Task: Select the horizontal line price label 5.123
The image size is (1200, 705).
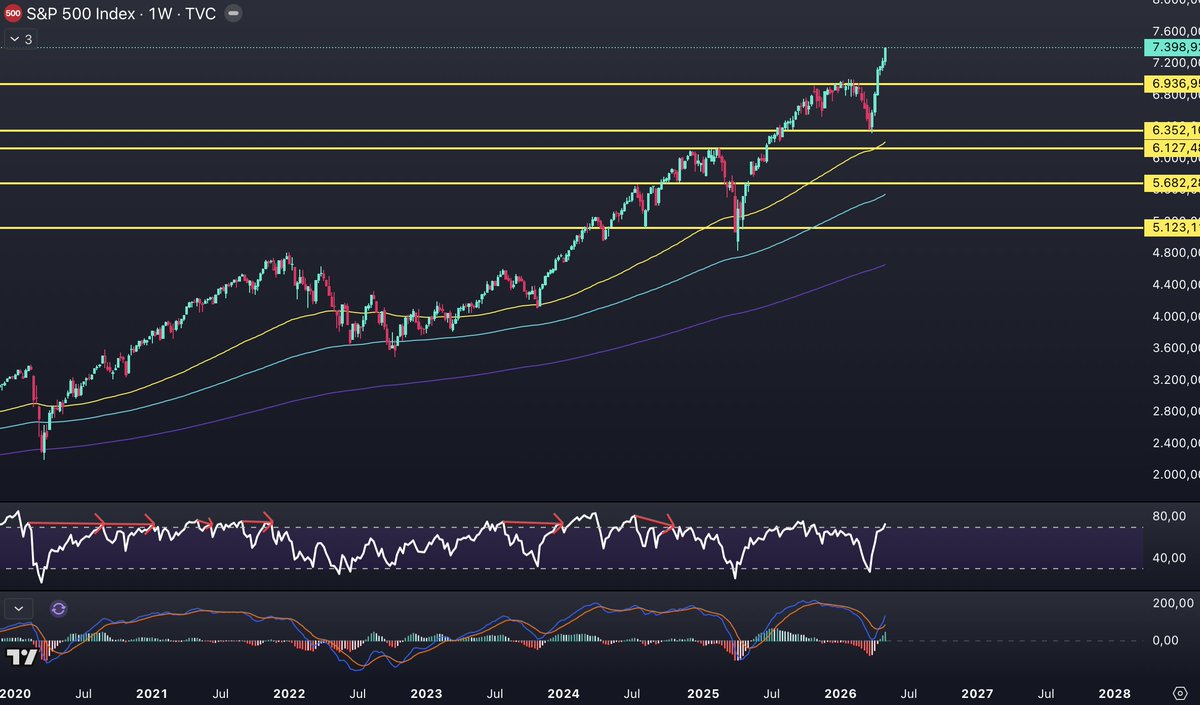Action: (x=1172, y=228)
